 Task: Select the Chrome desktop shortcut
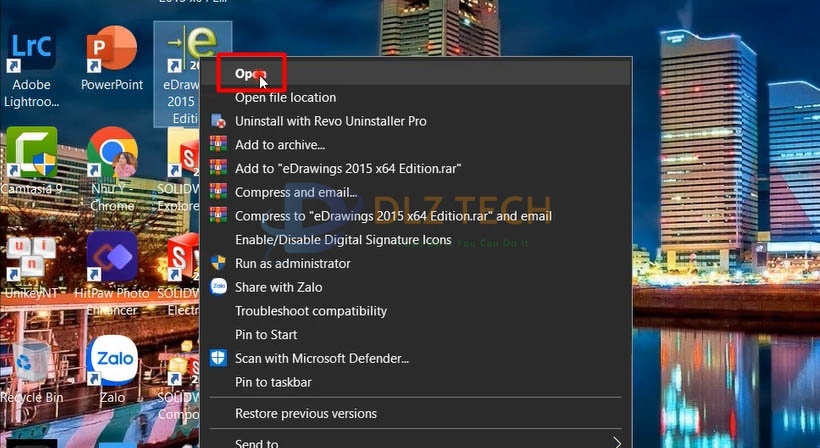[x=111, y=160]
